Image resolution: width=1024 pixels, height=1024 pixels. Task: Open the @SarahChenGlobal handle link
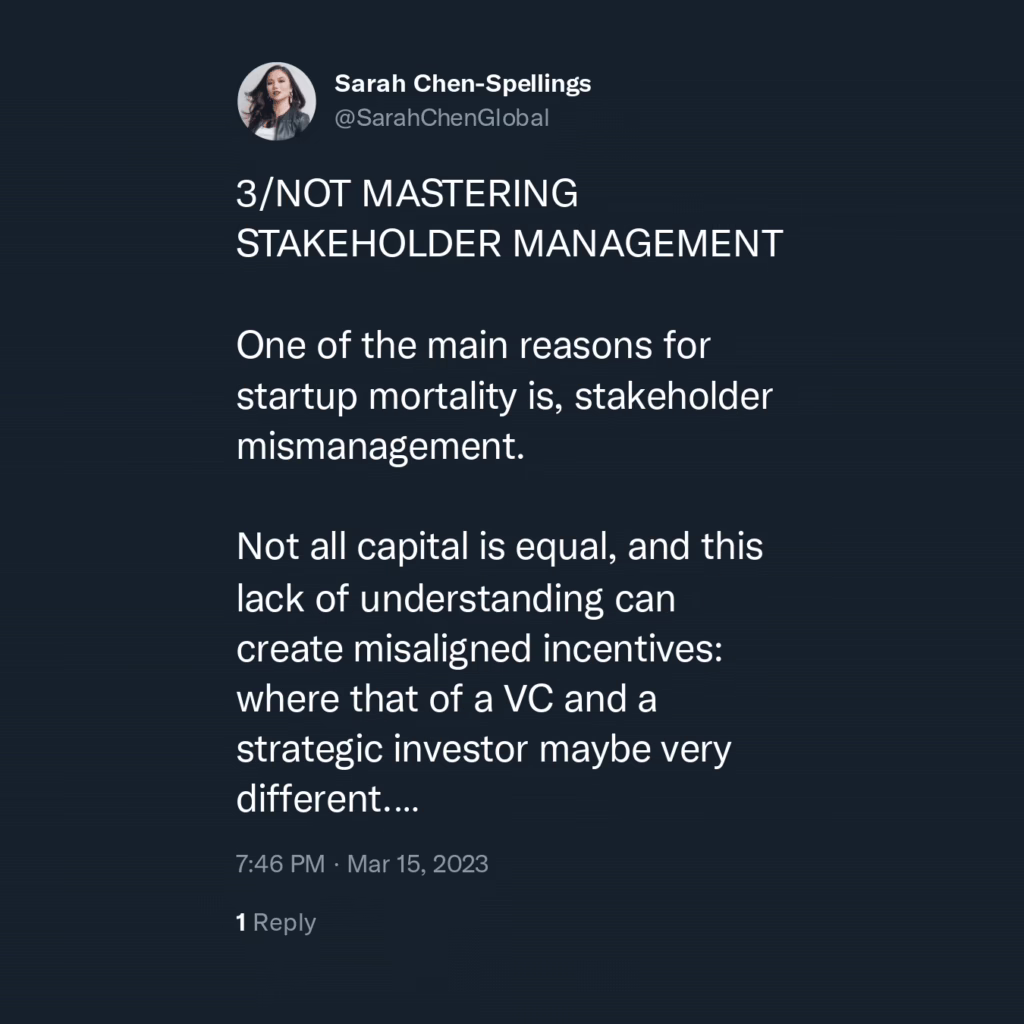441,118
